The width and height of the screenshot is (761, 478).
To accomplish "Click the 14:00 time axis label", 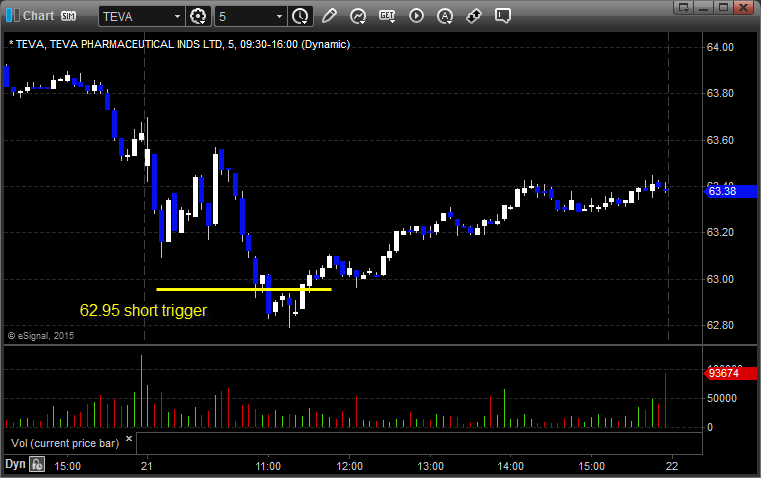I will [x=511, y=466].
